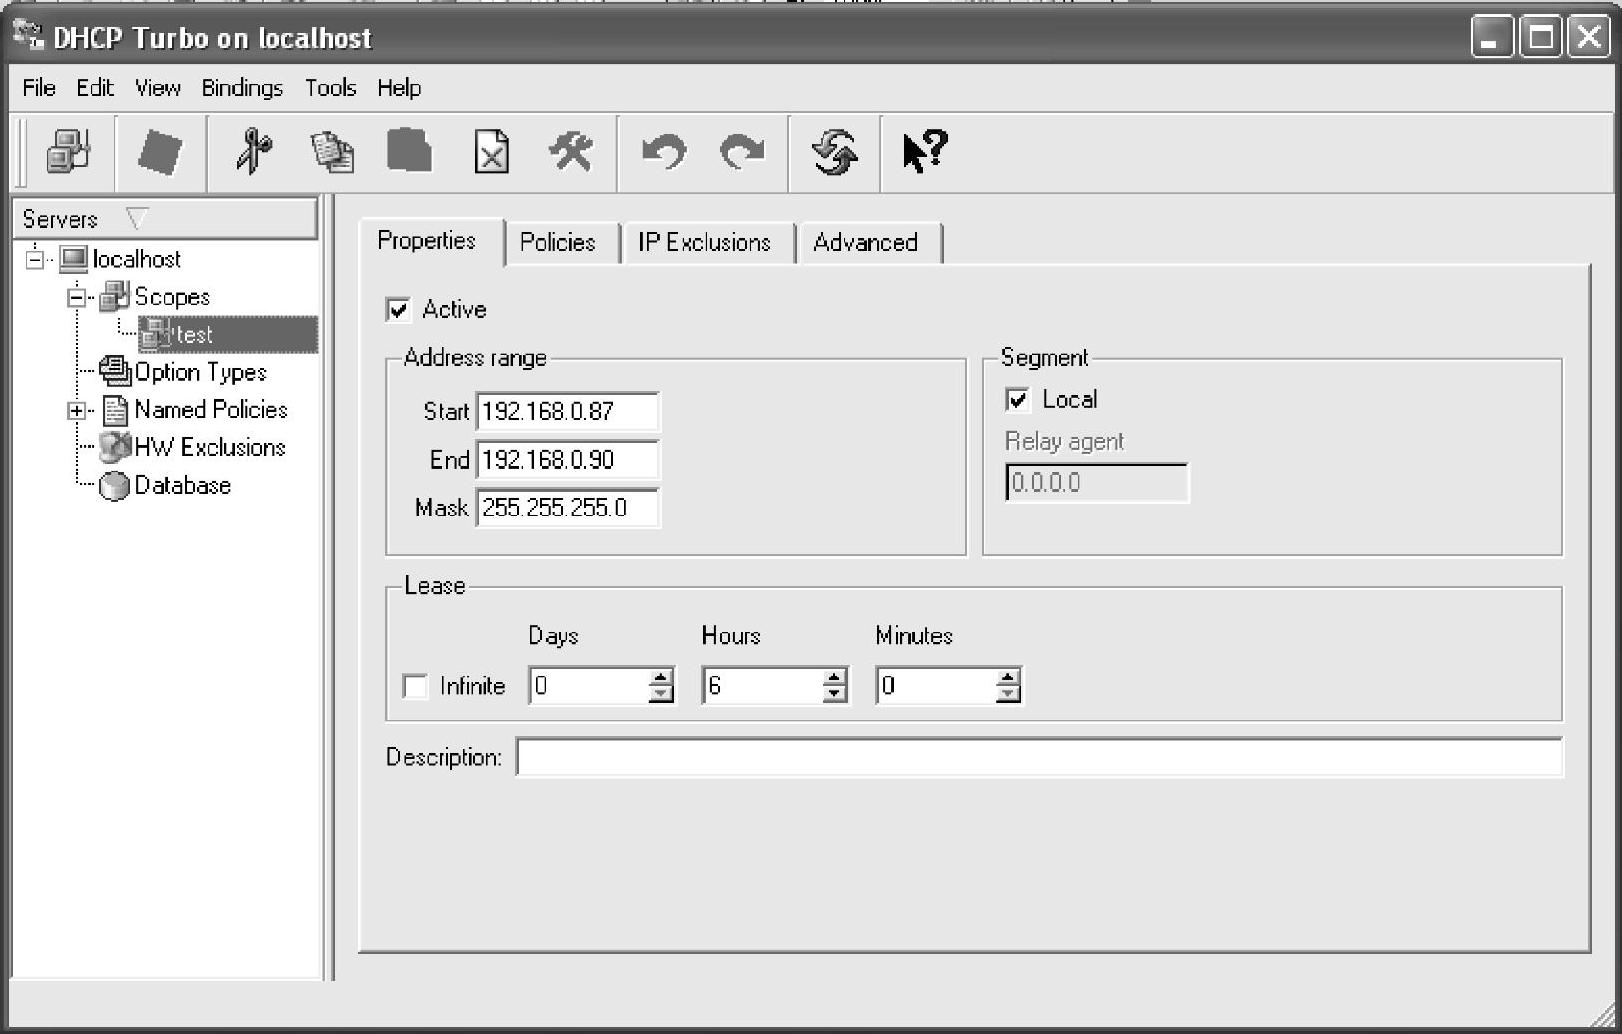Minimize the DHCP Turbo window

1492,37
